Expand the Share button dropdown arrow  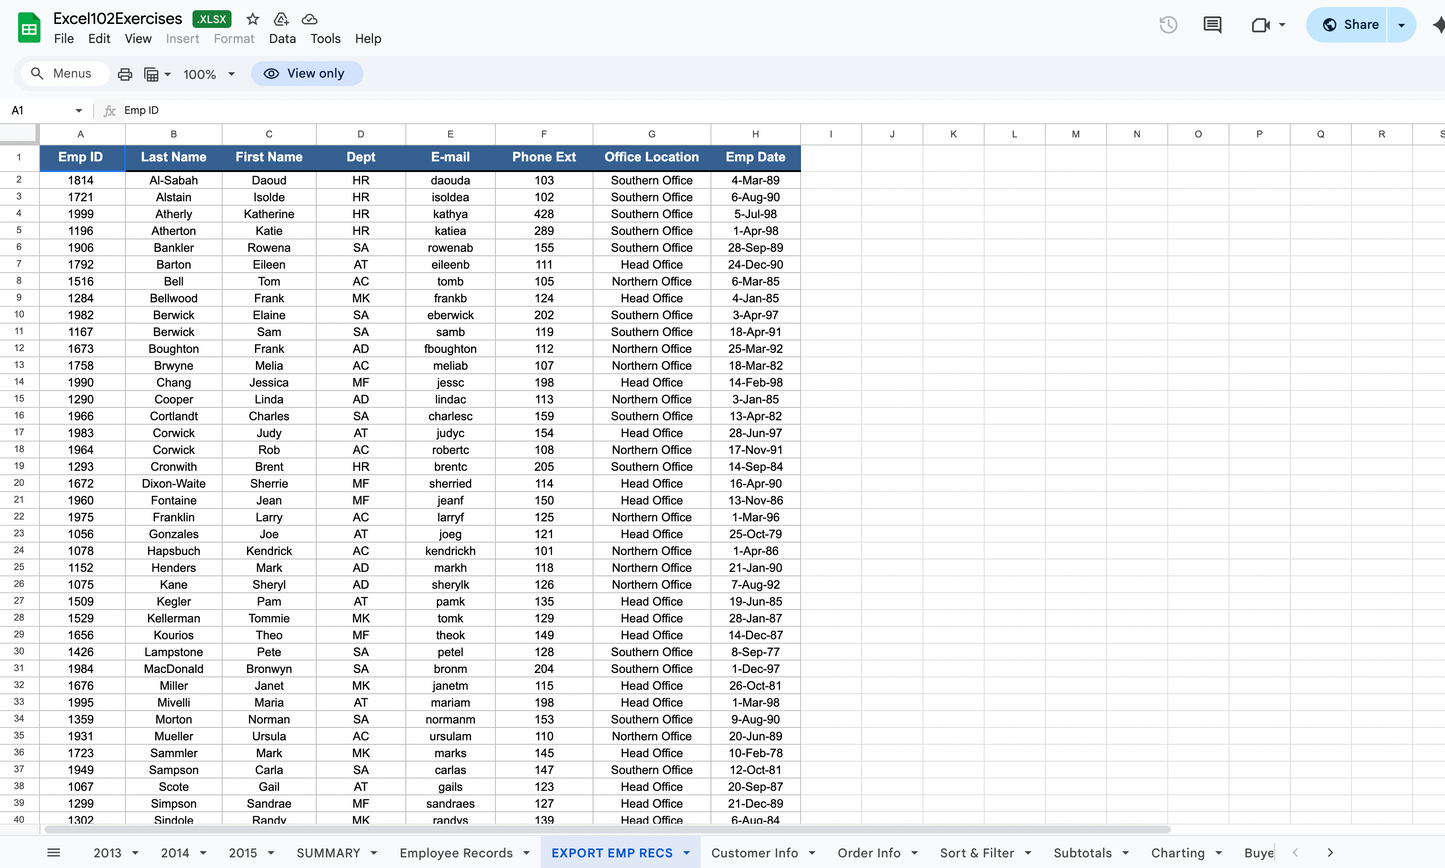coord(1401,24)
